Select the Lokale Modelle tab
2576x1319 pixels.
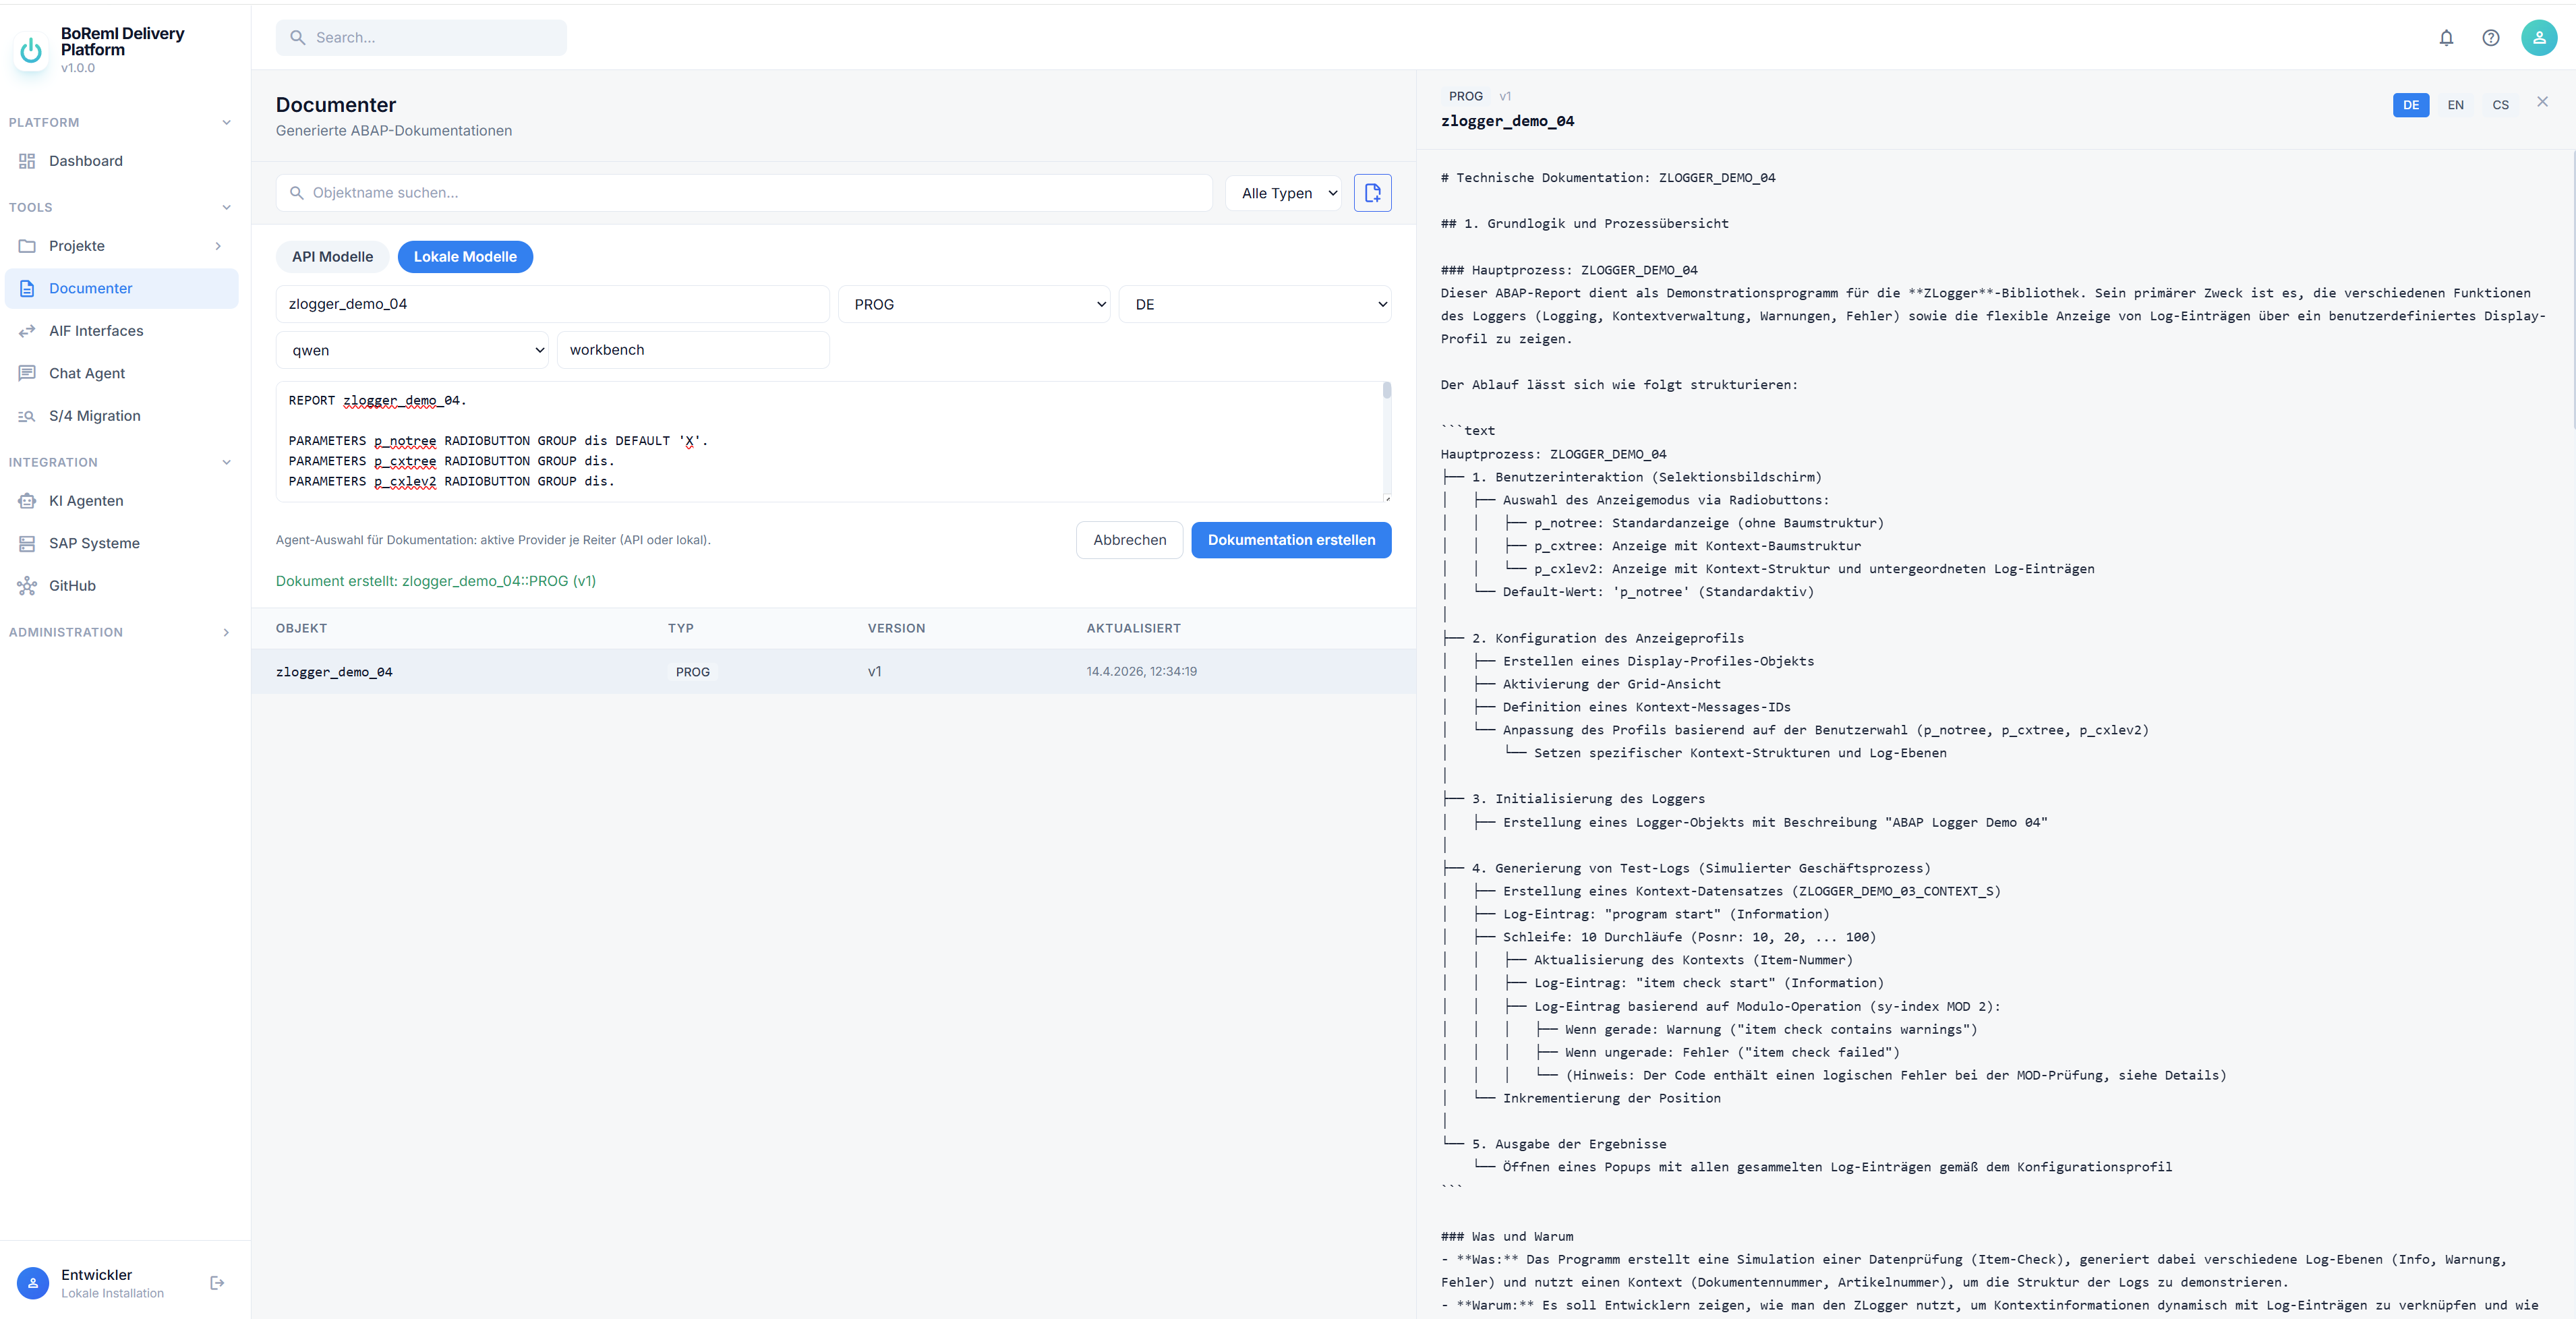[465, 257]
